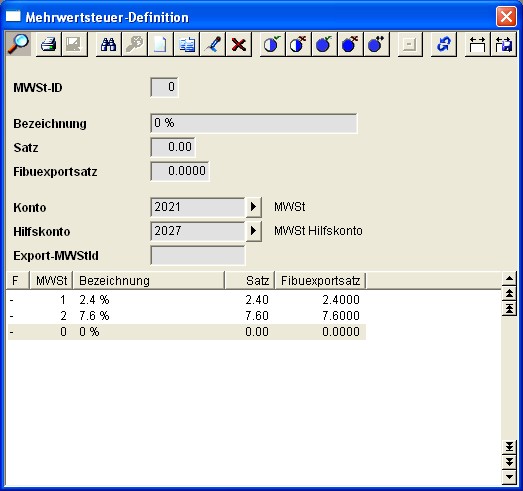
Task: Sort by the Fibuexportsatz column header
Action: coord(320,281)
